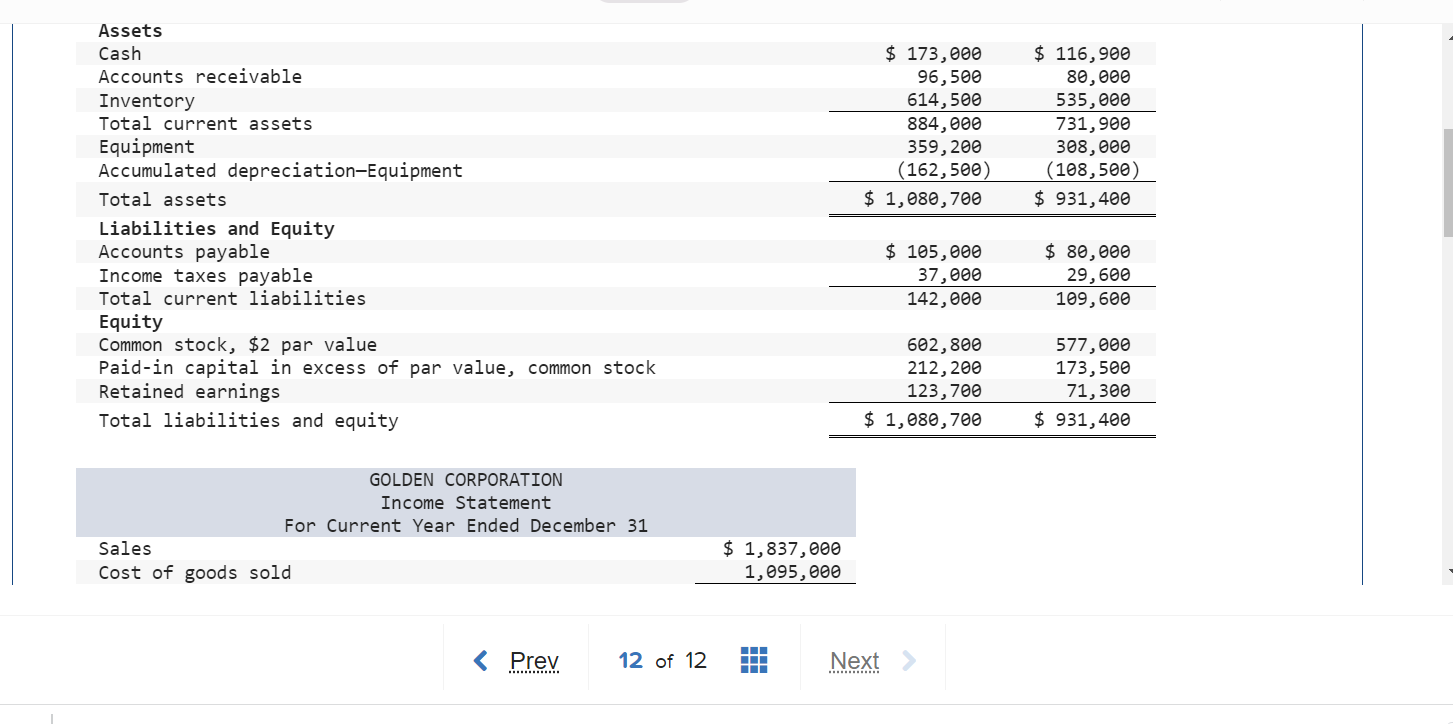Select the Income taxes payable label
Image resolution: width=1453 pixels, height=724 pixels.
coord(205,276)
